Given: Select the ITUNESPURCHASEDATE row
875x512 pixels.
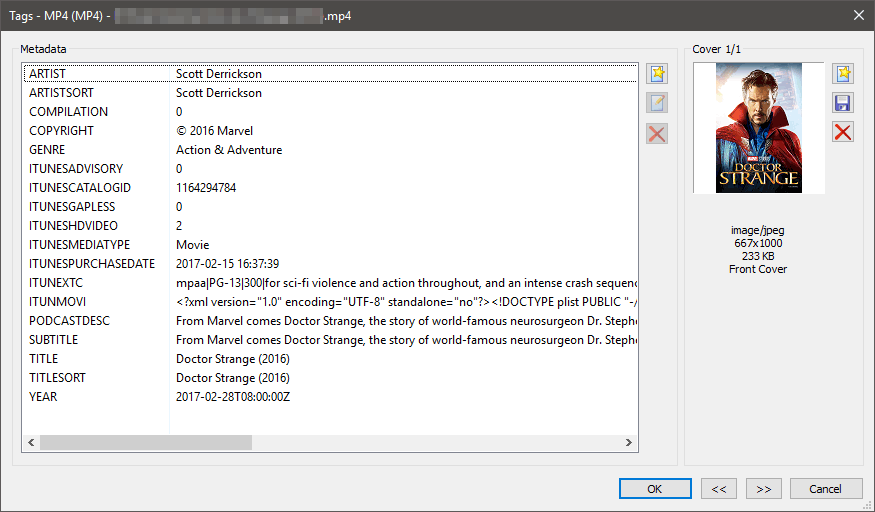Looking at the screenshot, I should [x=330, y=263].
